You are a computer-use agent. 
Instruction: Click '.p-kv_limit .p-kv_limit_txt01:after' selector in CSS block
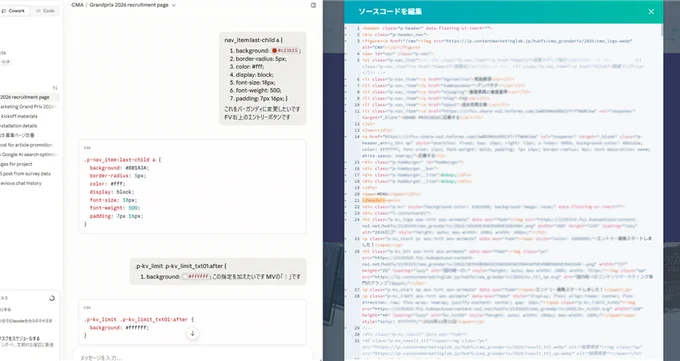[x=136, y=319]
